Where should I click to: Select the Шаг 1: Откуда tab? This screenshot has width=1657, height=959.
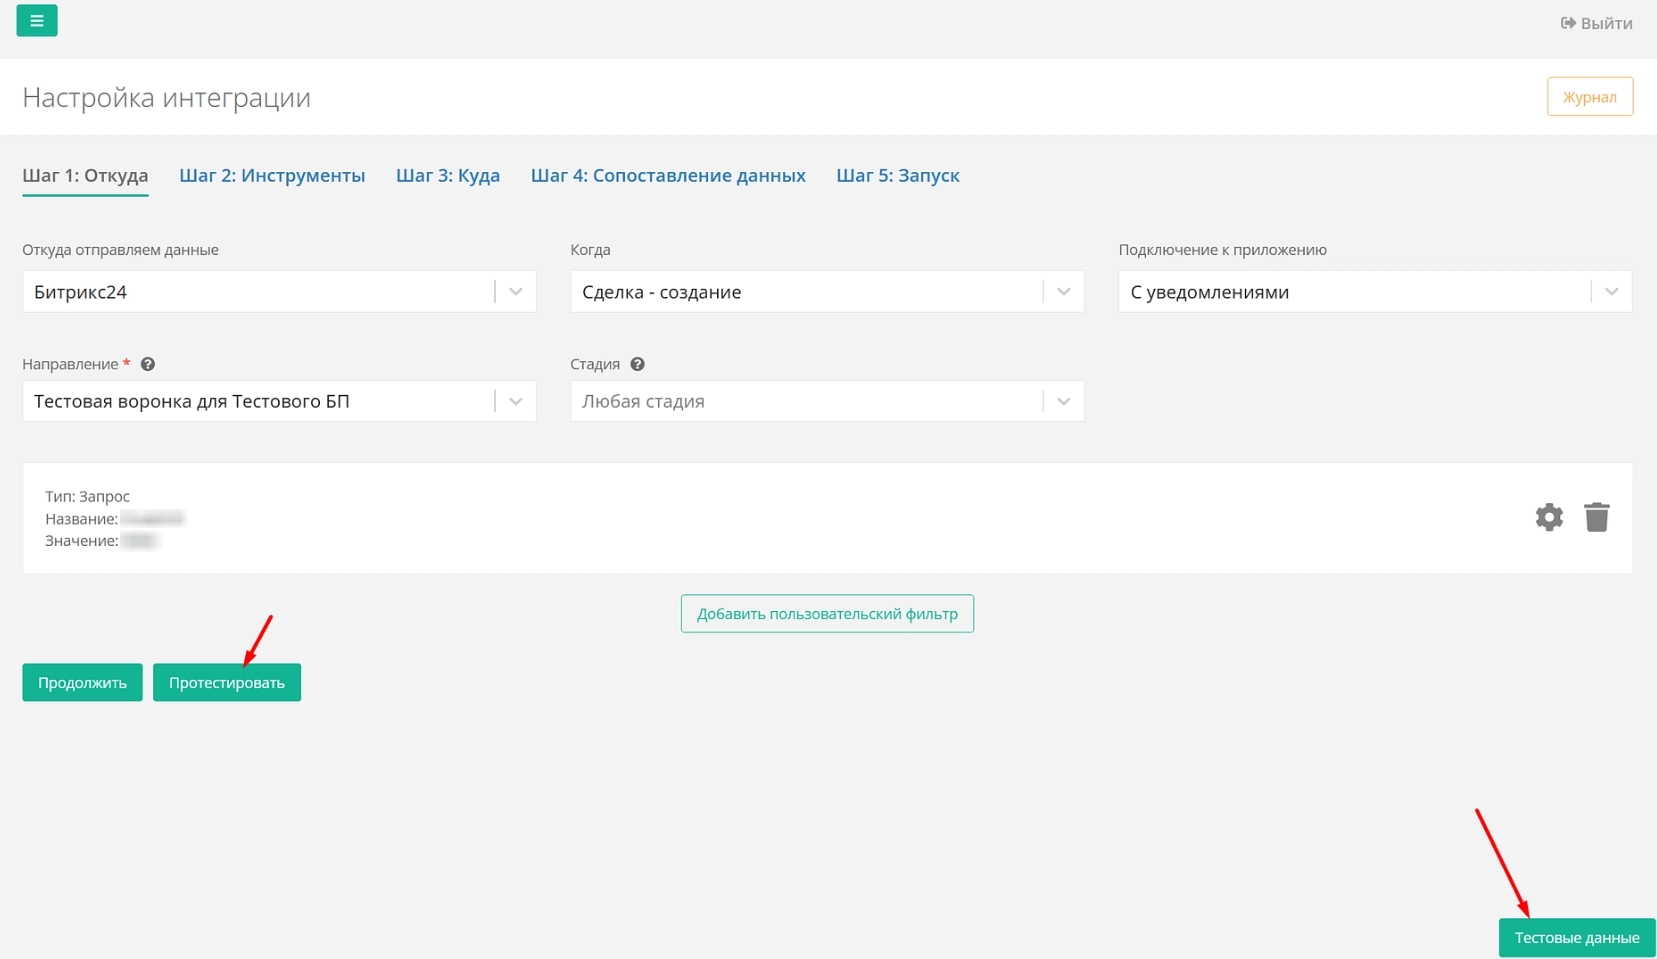85,176
